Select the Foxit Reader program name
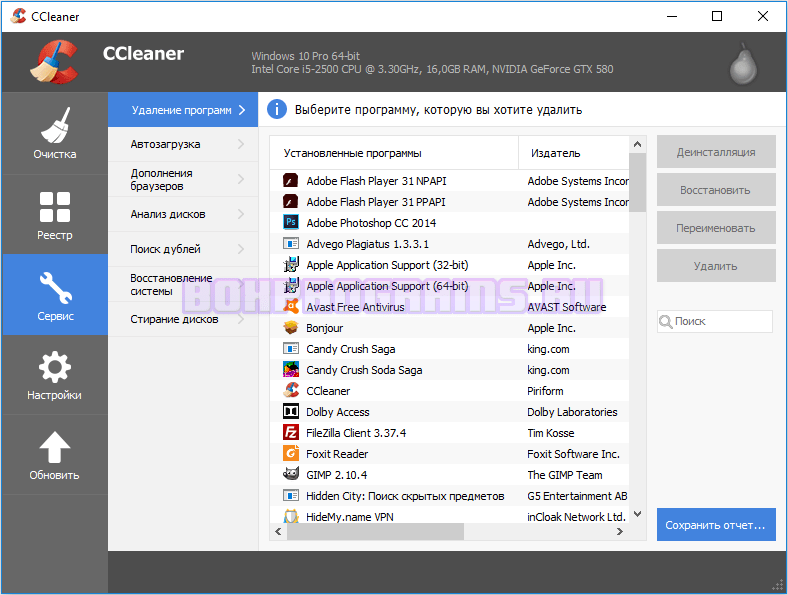 click(x=337, y=454)
